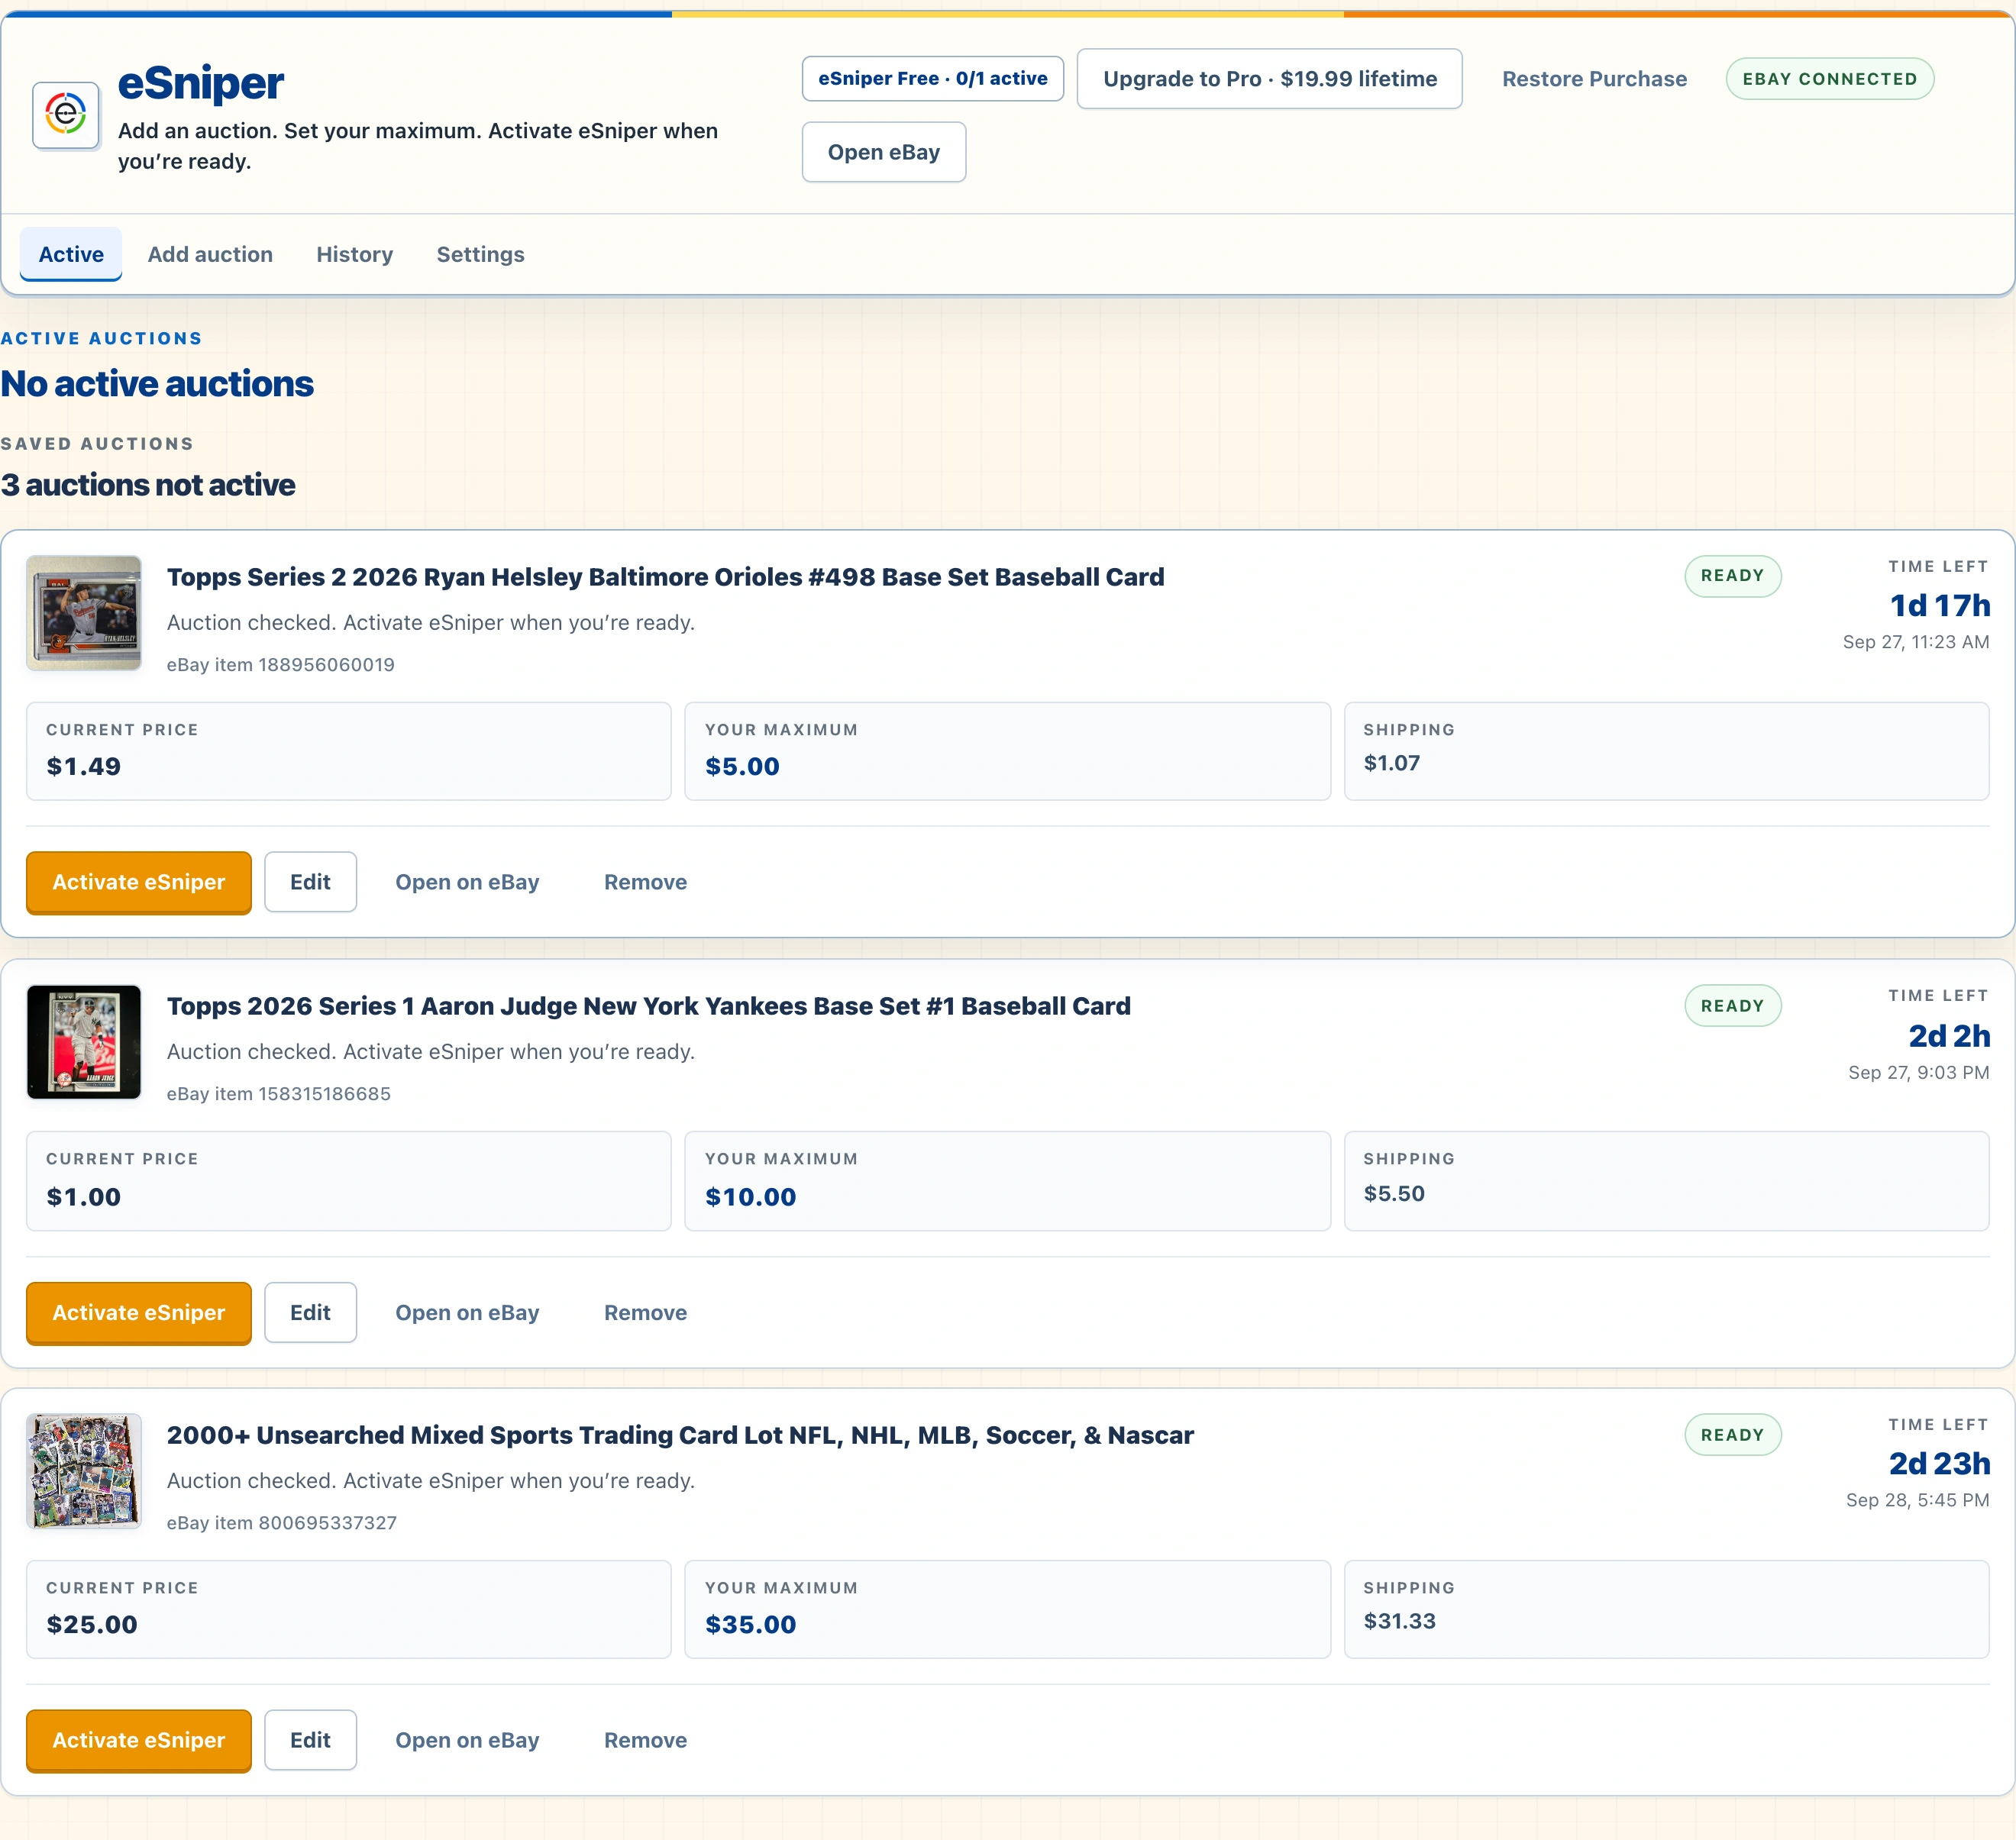Click the eSniper Free 0/1 active badge
Image resolution: width=2016 pixels, height=1840 pixels.
click(x=933, y=78)
